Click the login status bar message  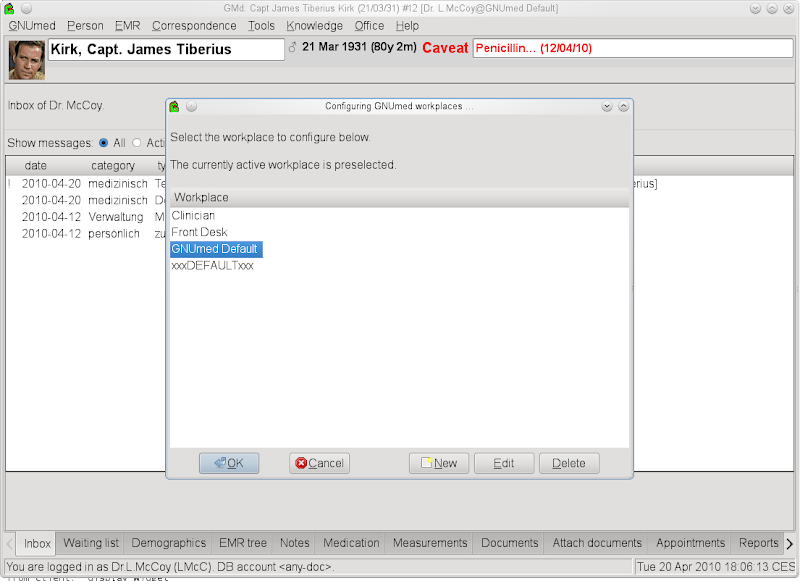(x=170, y=567)
